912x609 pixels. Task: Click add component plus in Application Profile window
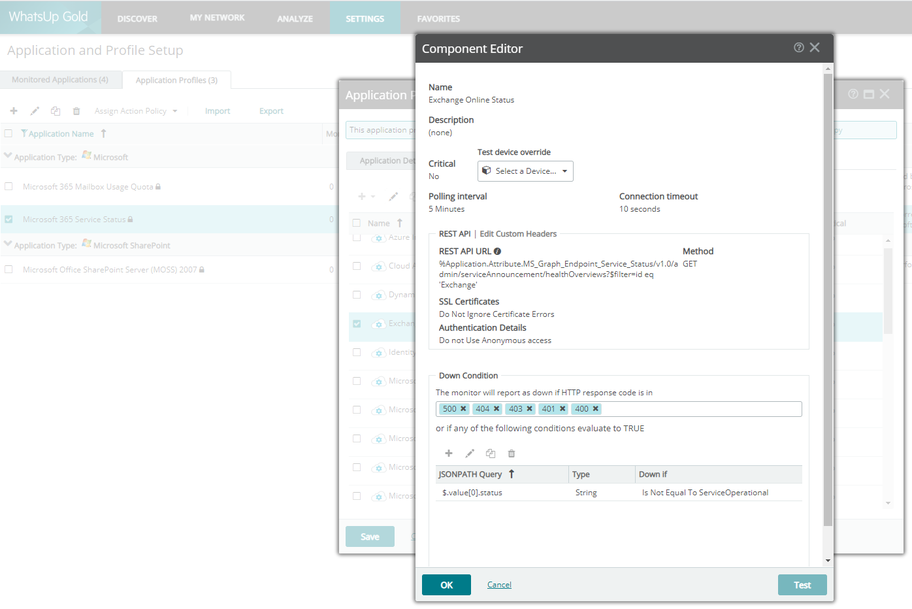362,197
